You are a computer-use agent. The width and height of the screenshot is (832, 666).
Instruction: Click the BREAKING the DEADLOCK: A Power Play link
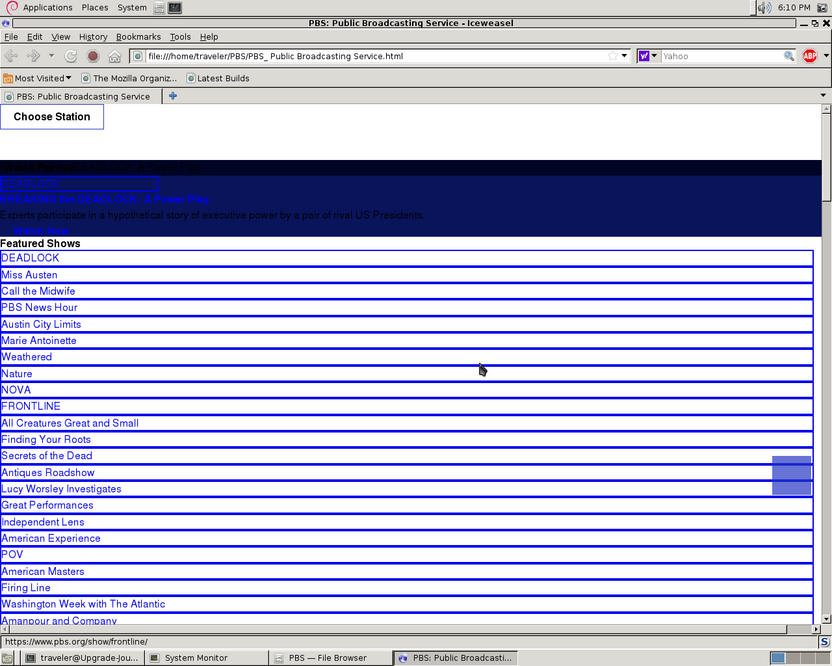[105, 200]
